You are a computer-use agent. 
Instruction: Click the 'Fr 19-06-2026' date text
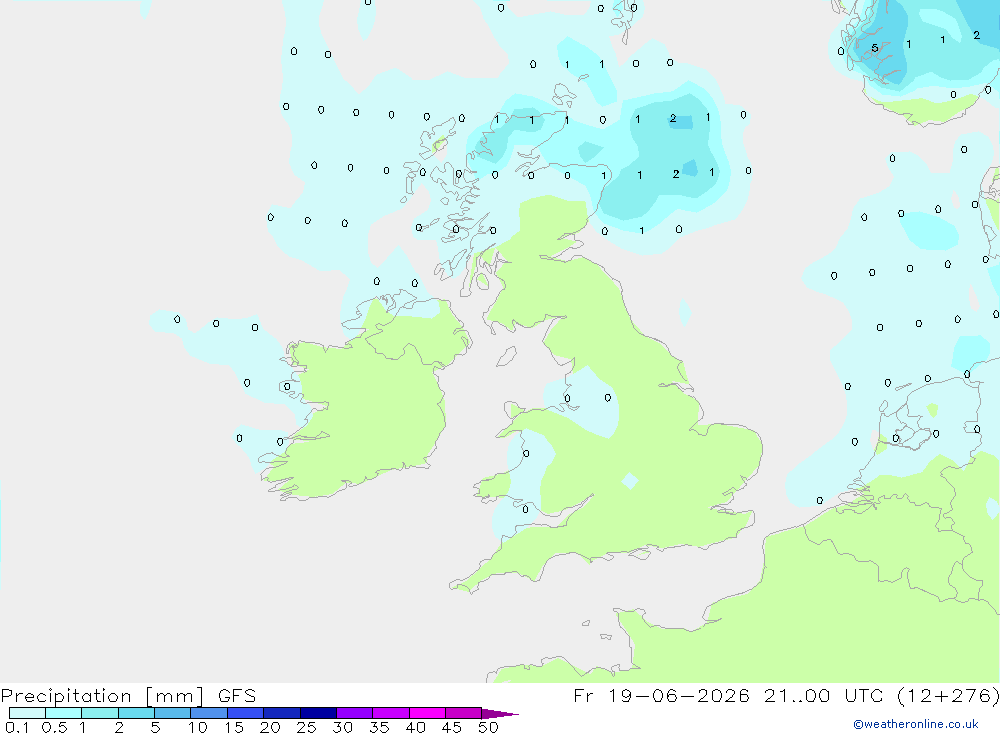(661, 695)
